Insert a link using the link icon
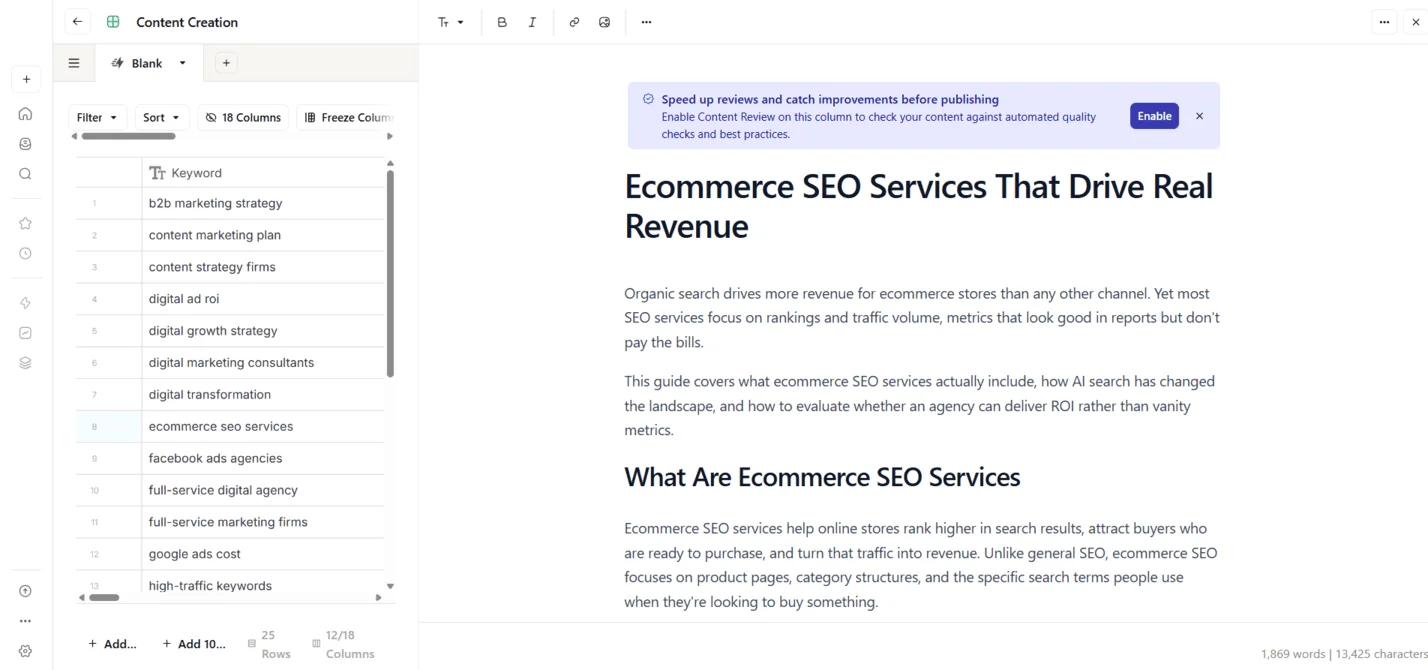Image resolution: width=1428 pixels, height=670 pixels. pos(574,22)
